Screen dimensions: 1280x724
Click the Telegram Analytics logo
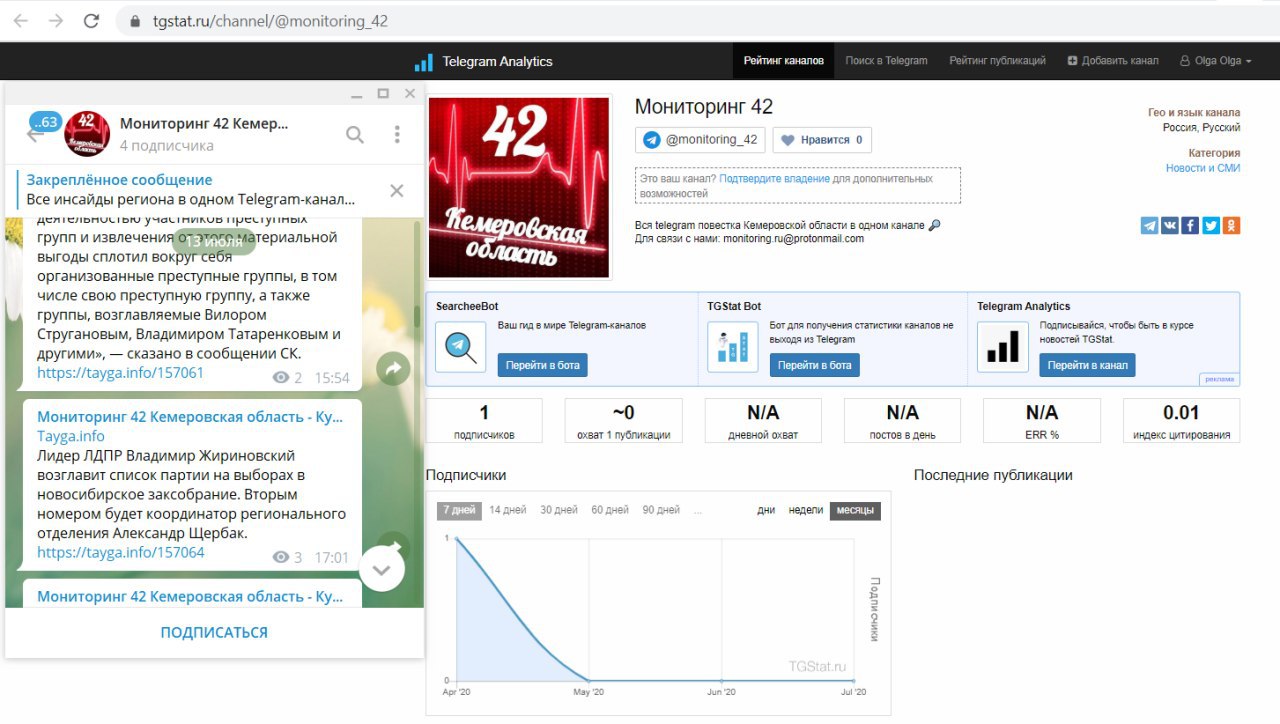(483, 61)
